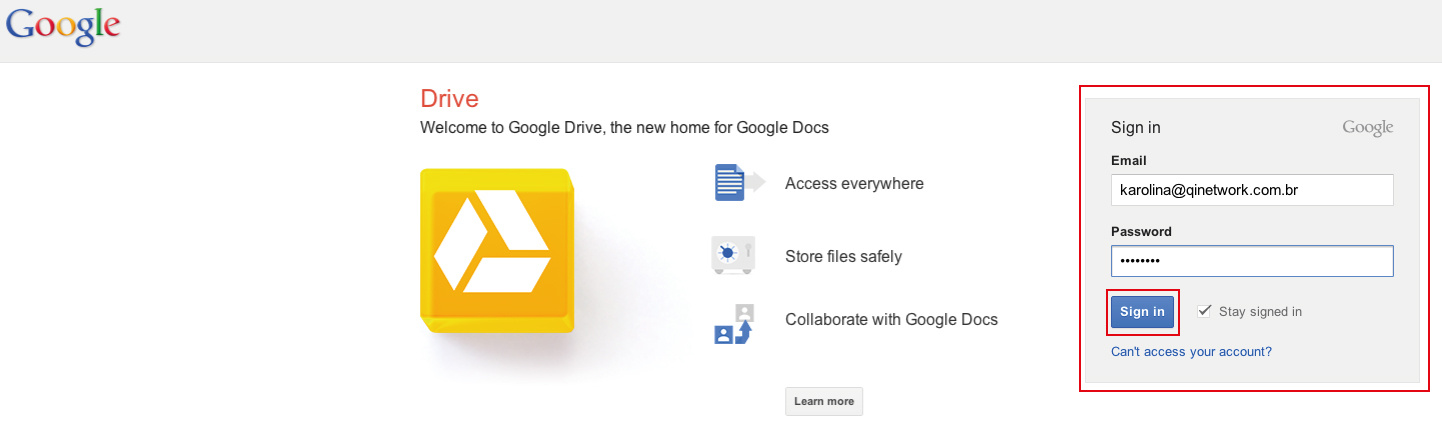
Task: Click the 'Collaborate with Google Docs' text
Action: (891, 320)
